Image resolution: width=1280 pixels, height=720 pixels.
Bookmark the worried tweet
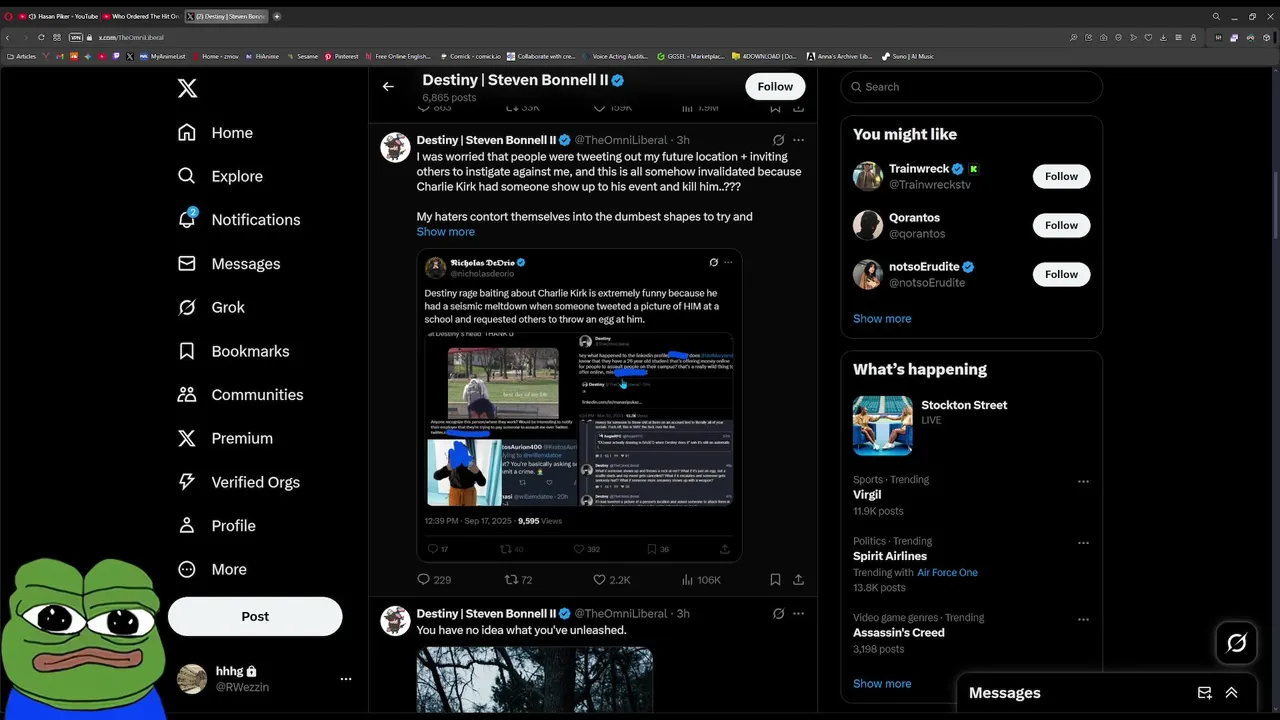point(775,580)
